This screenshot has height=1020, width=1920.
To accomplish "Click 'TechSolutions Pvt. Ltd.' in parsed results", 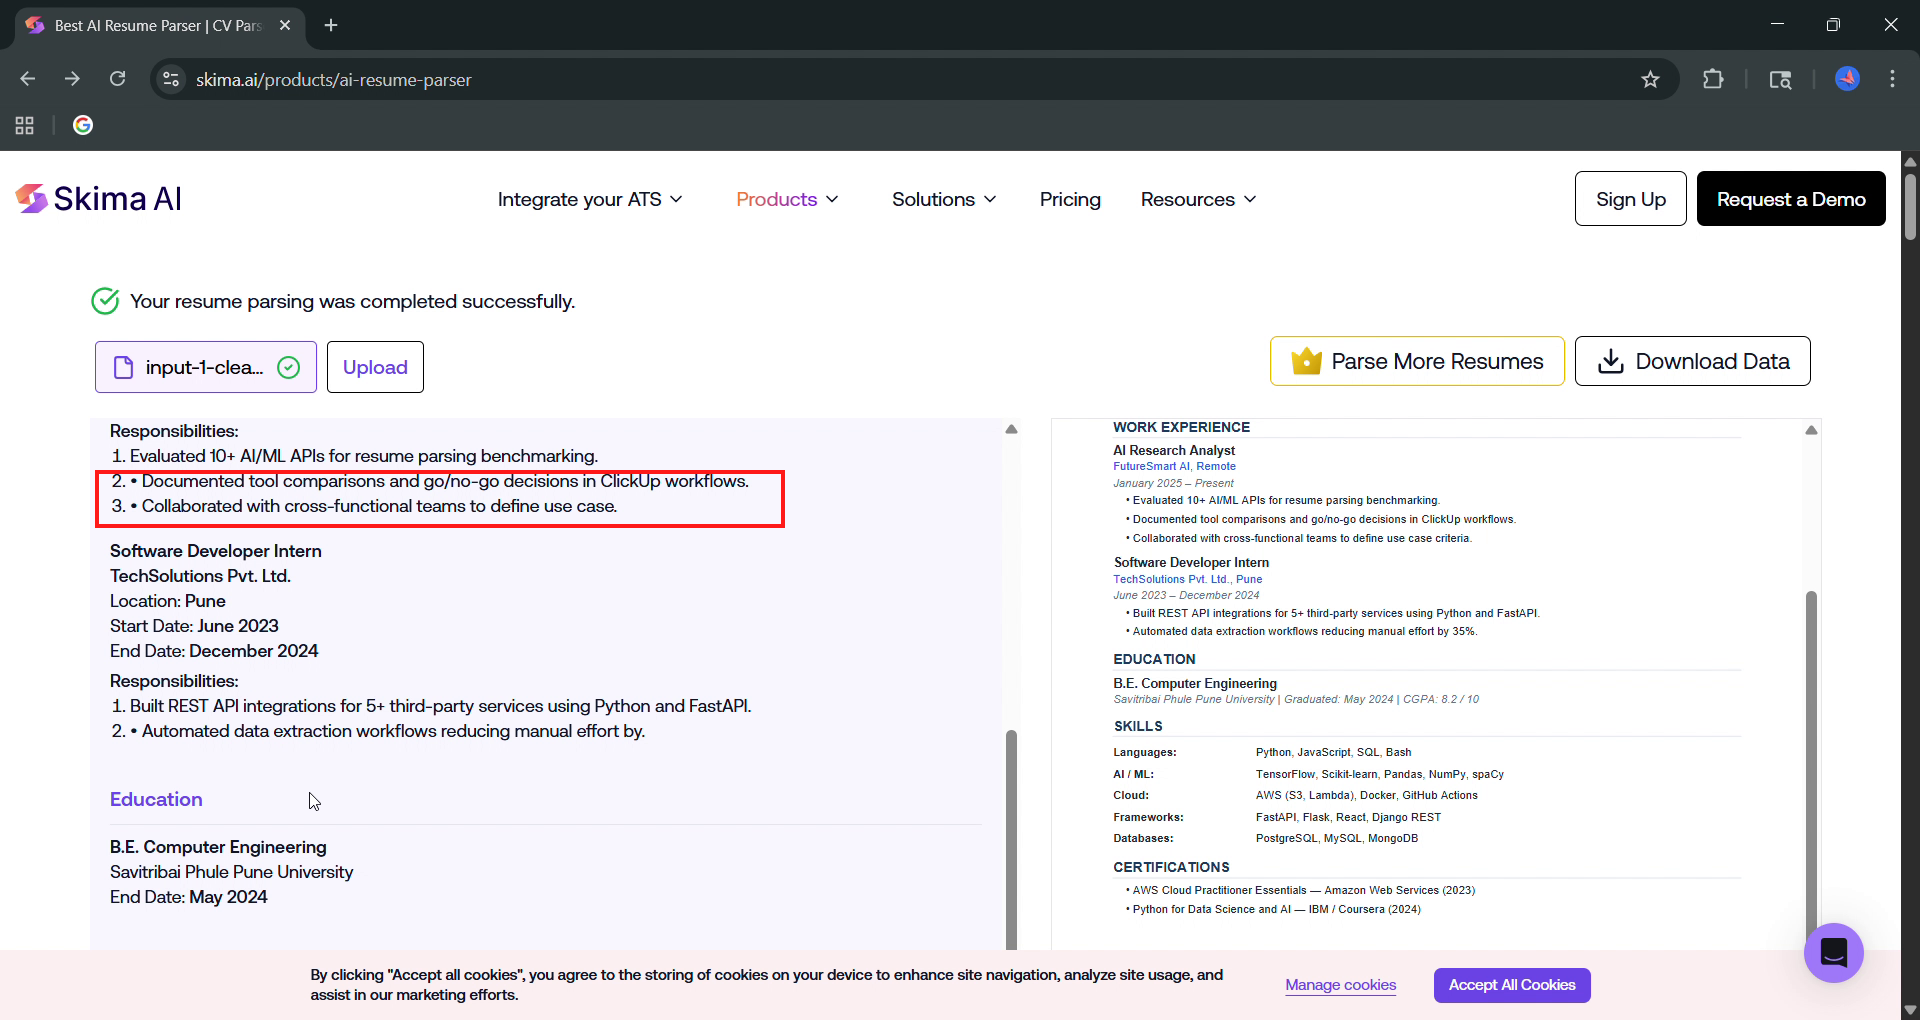I will pos(200,576).
